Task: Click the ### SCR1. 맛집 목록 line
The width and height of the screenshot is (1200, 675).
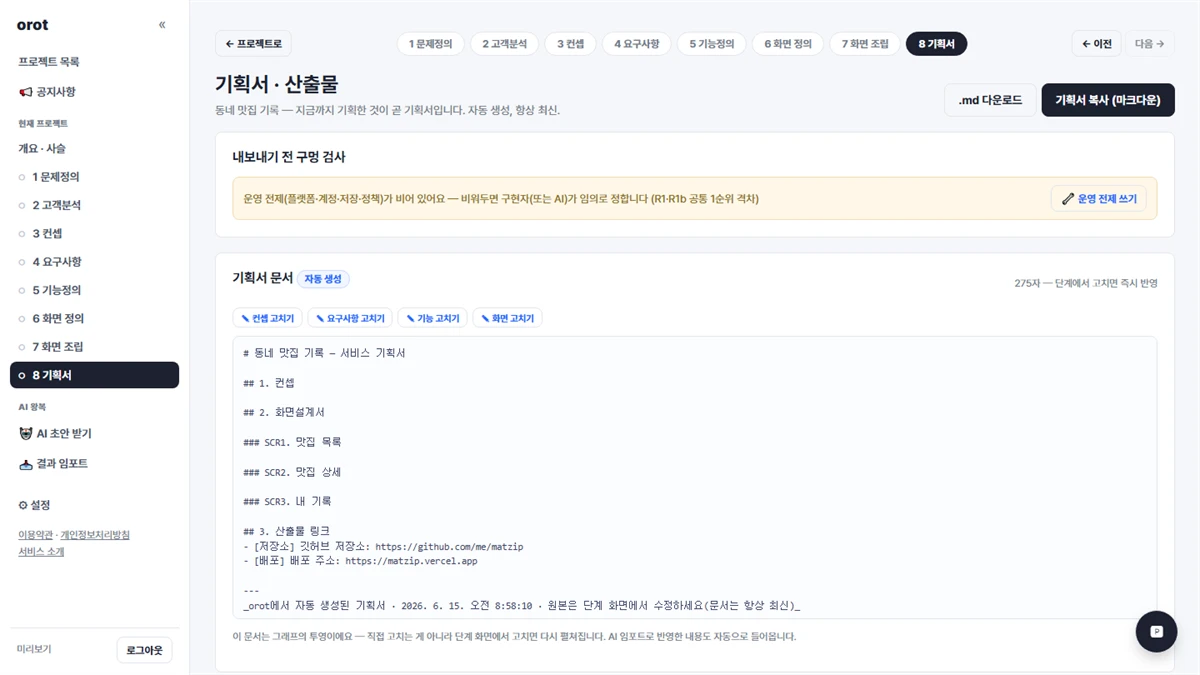Action: tap(292, 442)
